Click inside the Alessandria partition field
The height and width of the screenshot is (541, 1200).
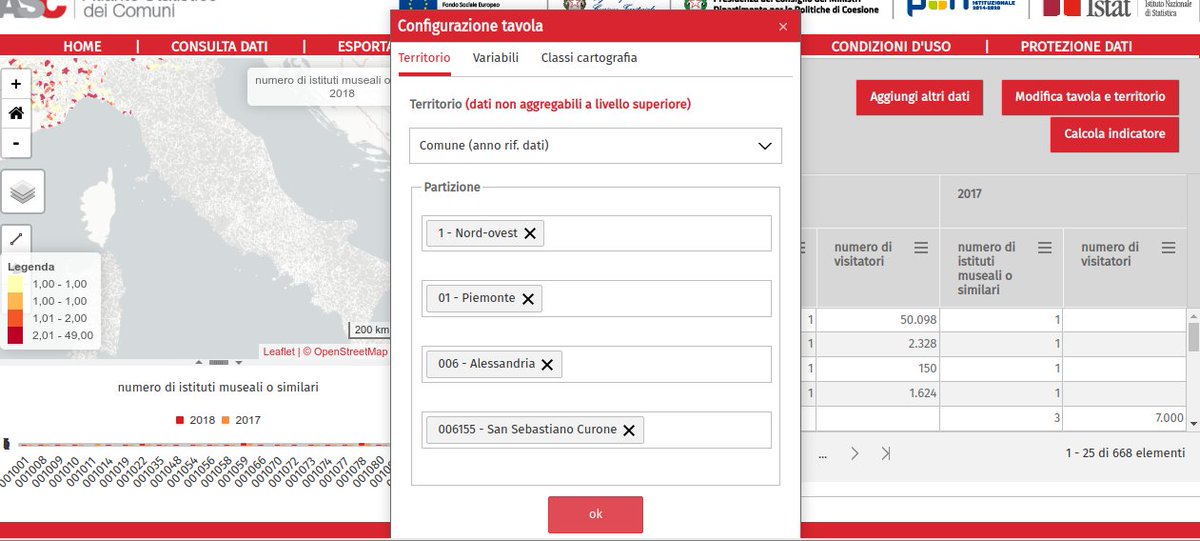point(596,364)
